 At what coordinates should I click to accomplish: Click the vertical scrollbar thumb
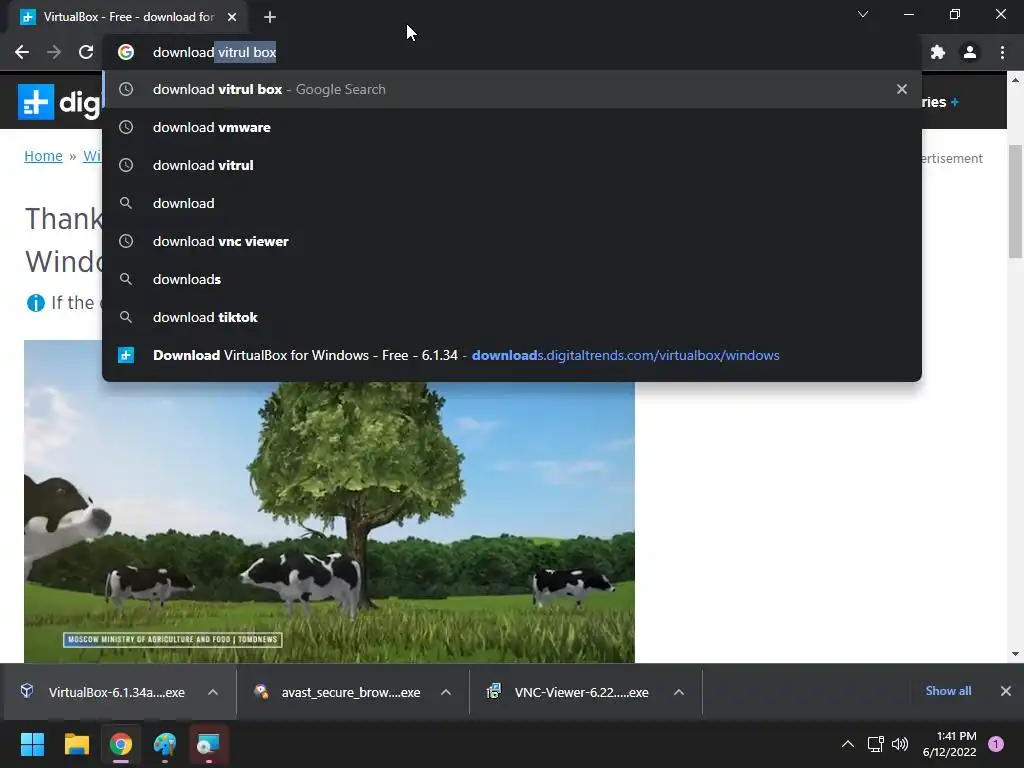pos(1016,201)
